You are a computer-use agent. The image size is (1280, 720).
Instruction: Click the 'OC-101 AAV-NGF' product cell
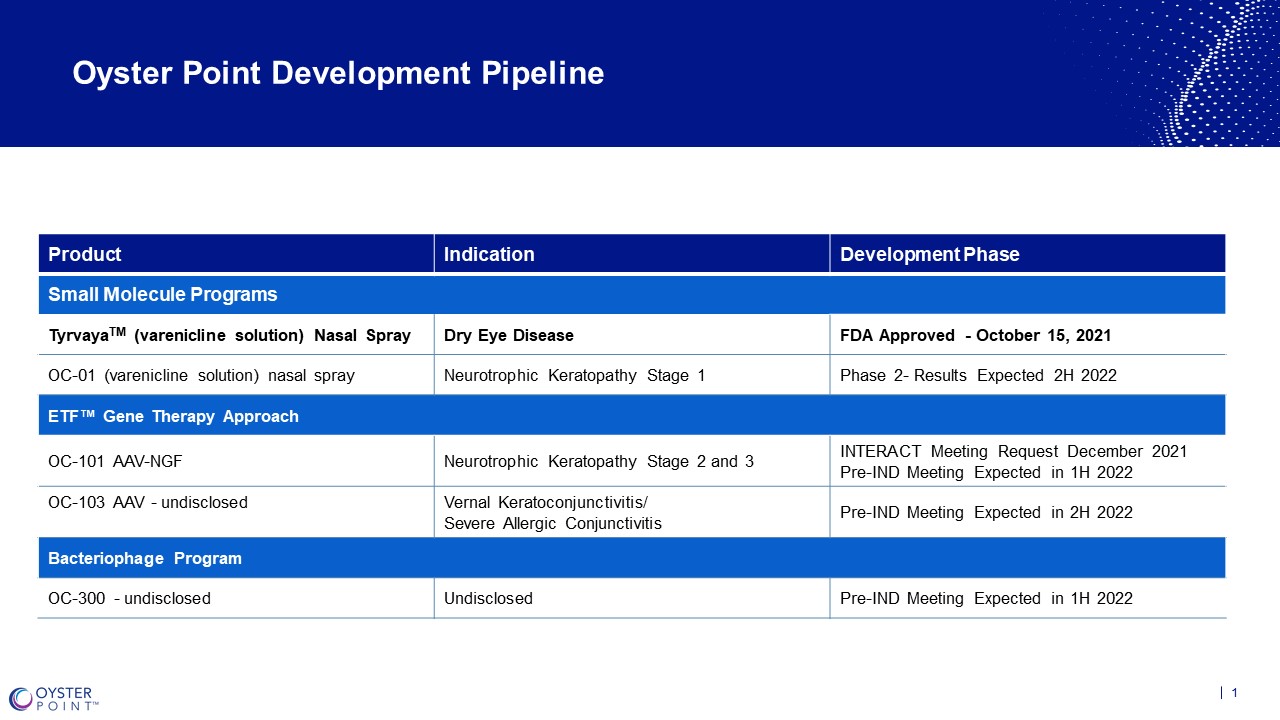pos(115,461)
